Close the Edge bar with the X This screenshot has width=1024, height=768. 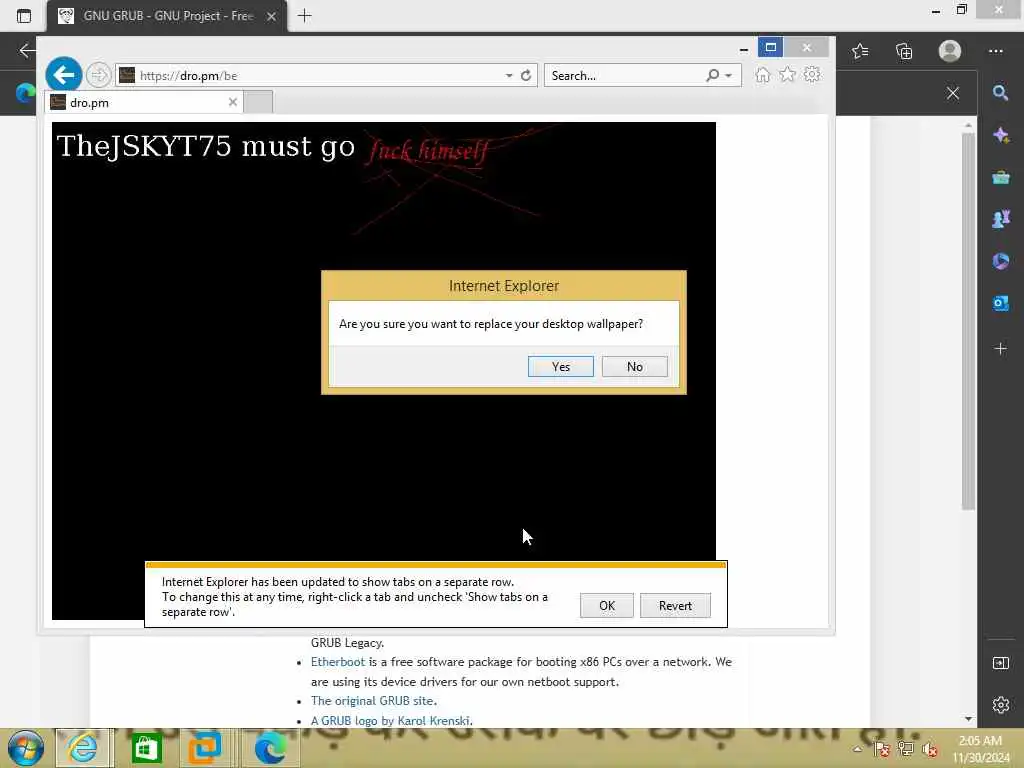[x=953, y=93]
